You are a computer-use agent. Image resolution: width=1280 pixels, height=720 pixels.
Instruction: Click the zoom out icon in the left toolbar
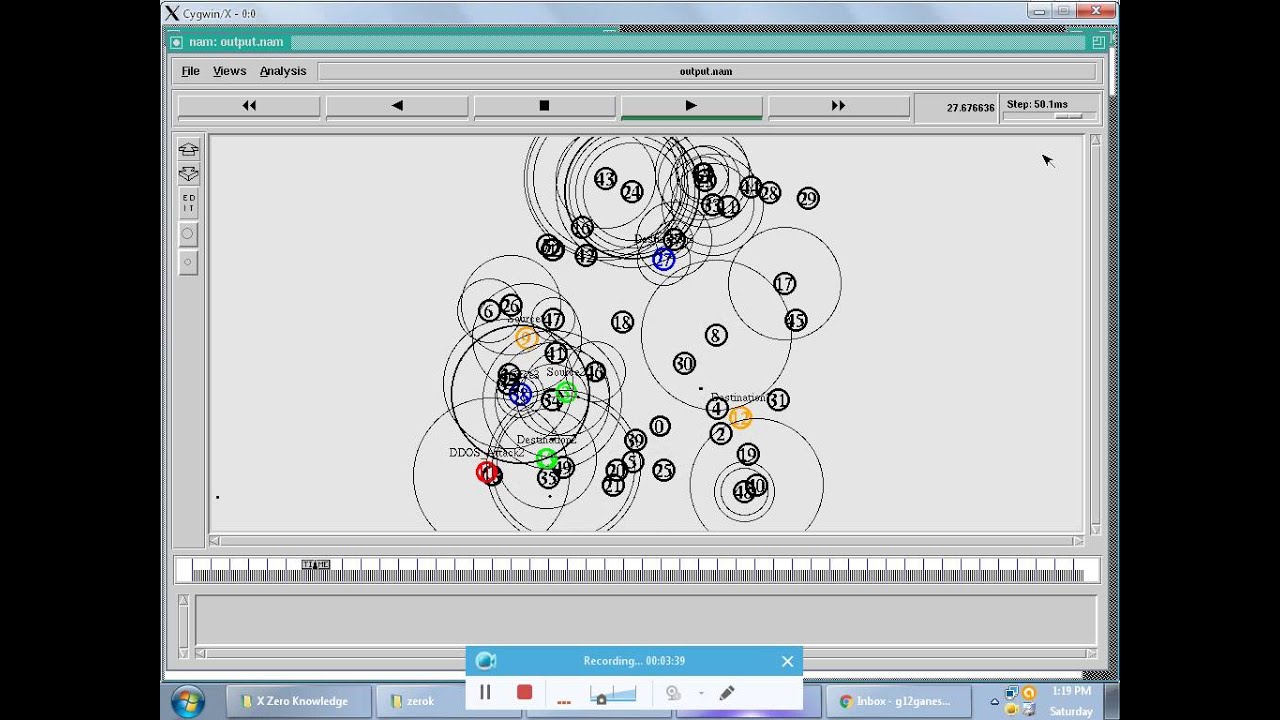(188, 174)
